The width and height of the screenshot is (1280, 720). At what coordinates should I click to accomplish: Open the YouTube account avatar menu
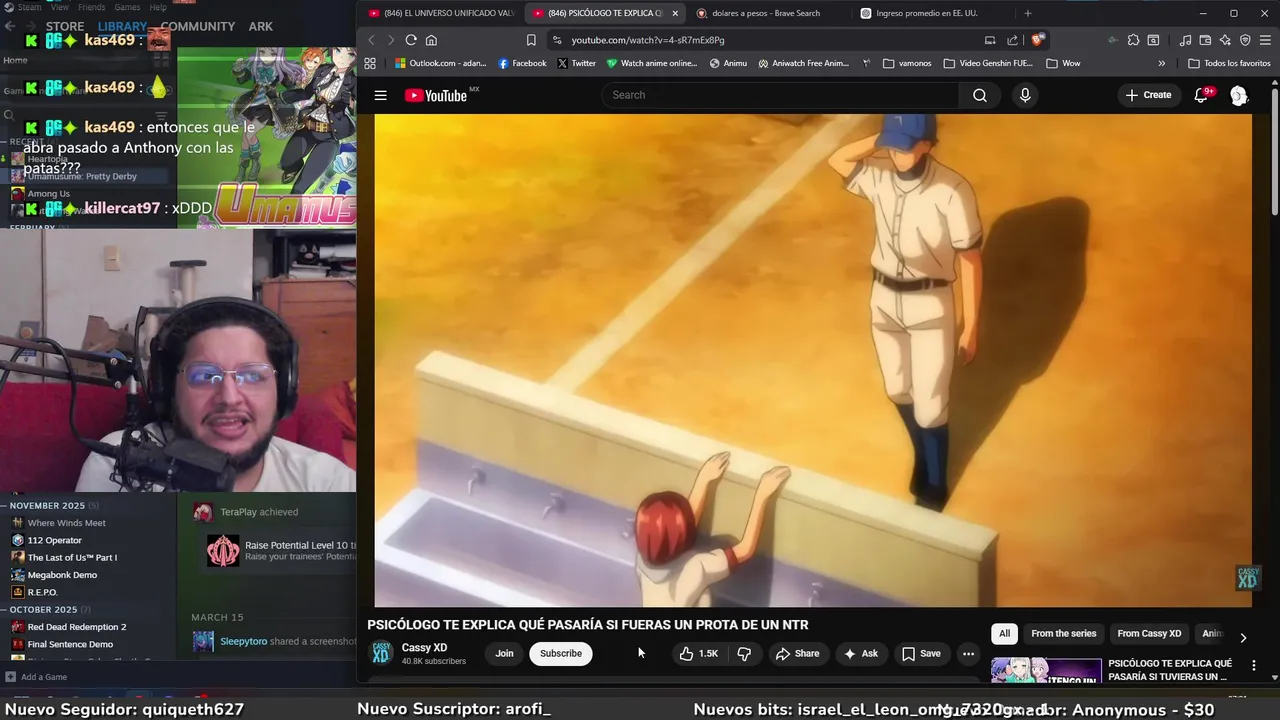(1239, 95)
